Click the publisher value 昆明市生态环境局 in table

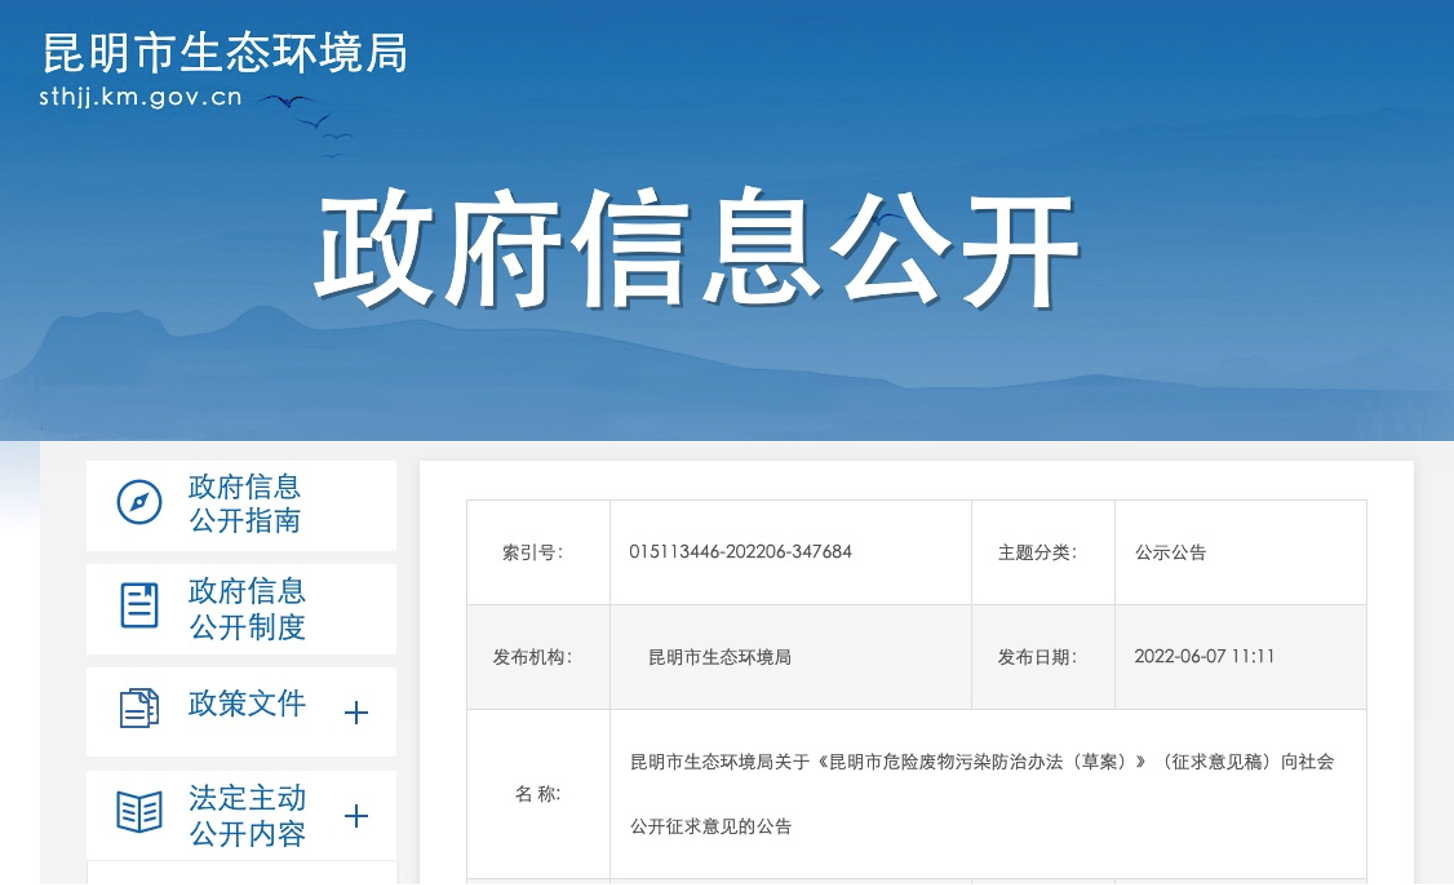point(720,657)
